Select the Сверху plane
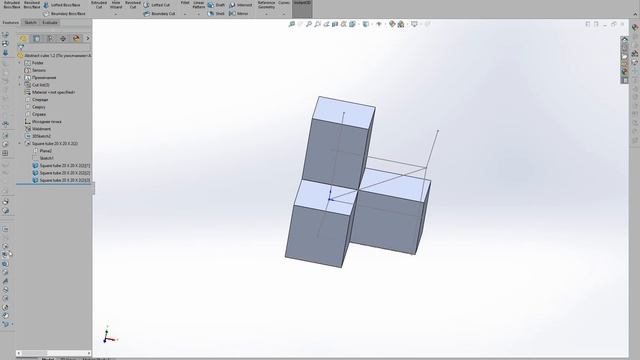Image resolution: width=640 pixels, height=360 pixels. click(x=38, y=107)
